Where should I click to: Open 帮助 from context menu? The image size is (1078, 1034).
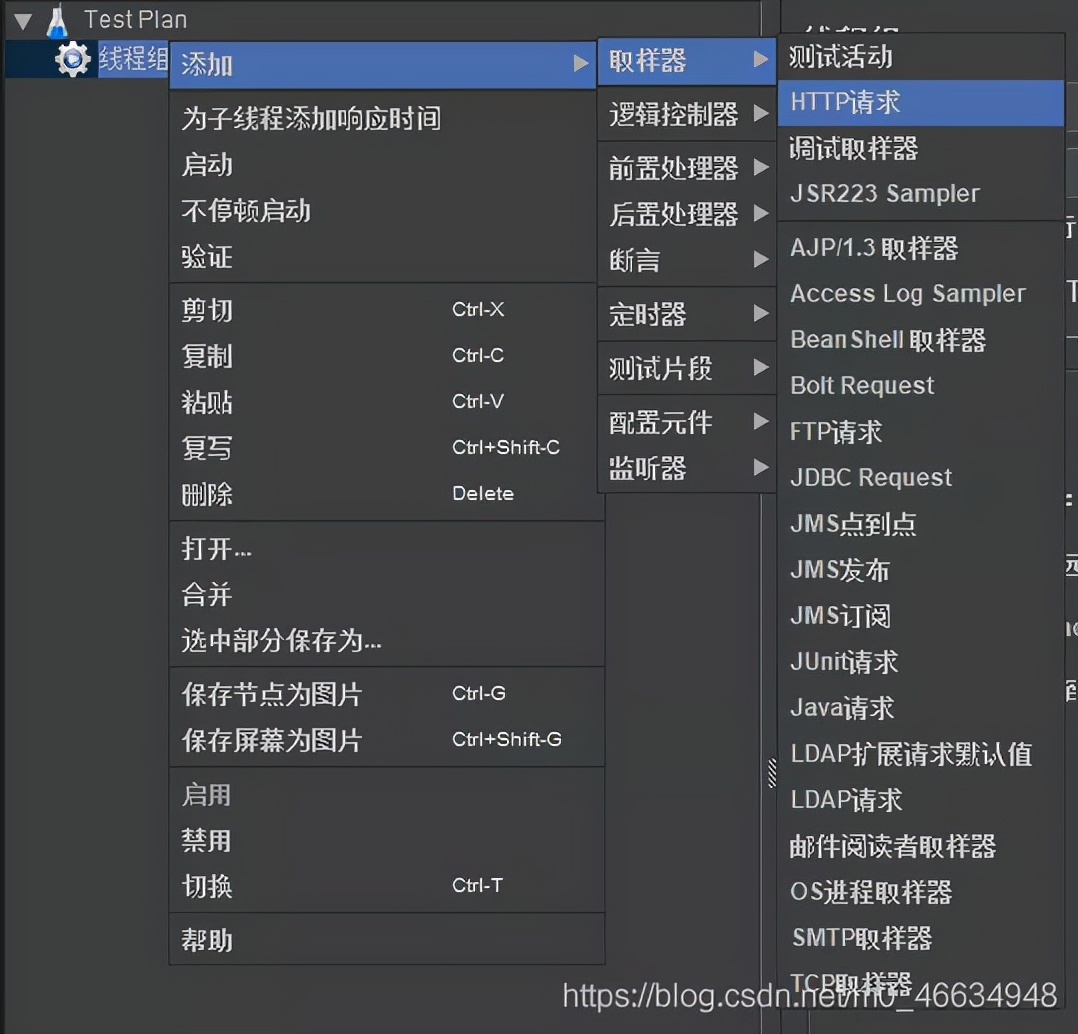(x=205, y=939)
